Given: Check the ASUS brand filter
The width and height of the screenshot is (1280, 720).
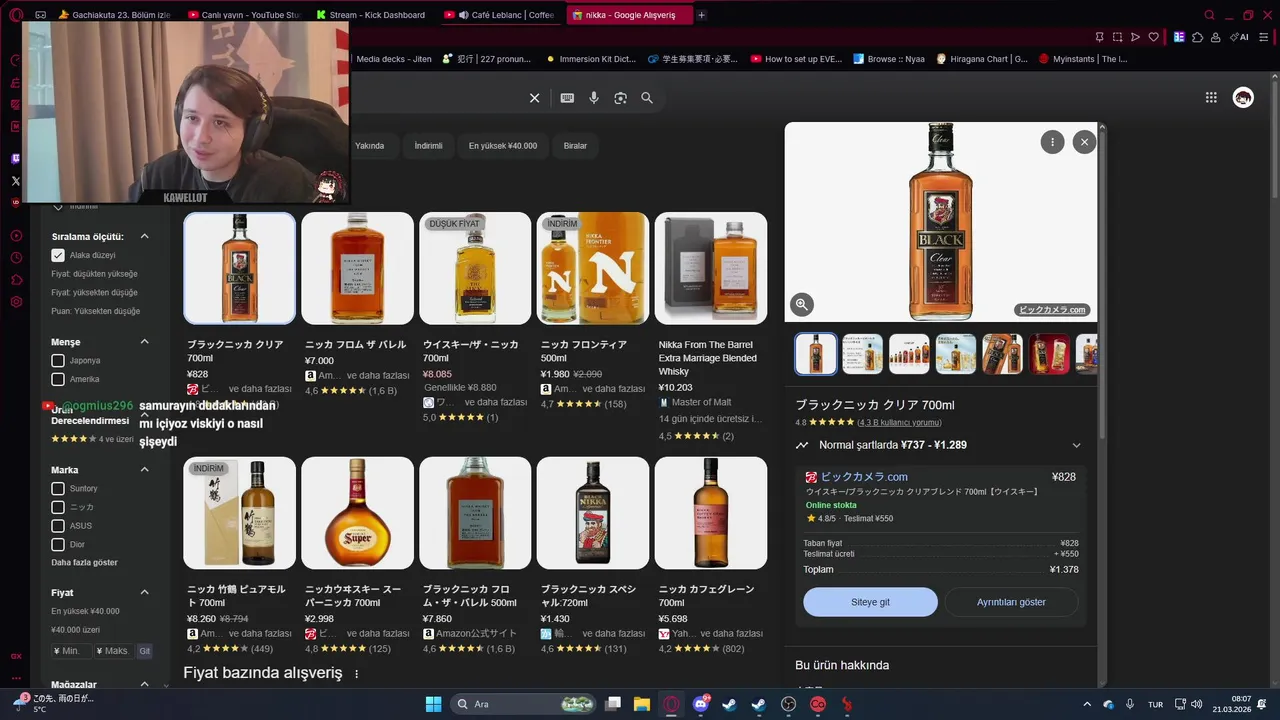Looking at the screenshot, I should click(x=58, y=526).
